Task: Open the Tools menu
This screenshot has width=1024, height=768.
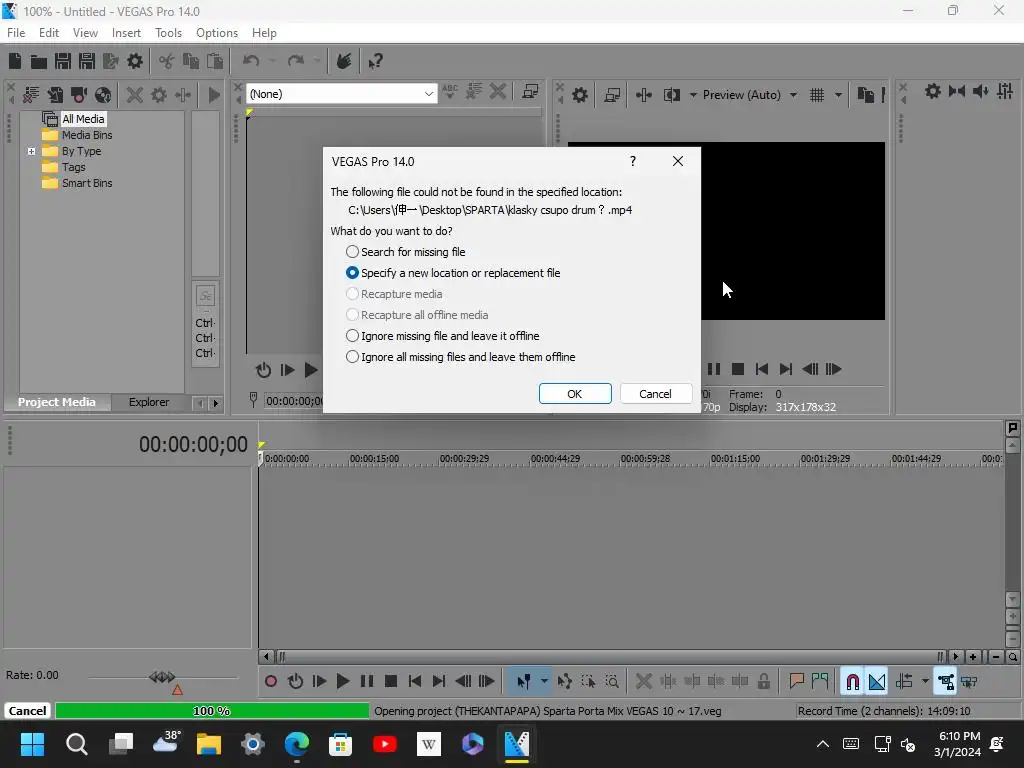Action: pos(168,33)
